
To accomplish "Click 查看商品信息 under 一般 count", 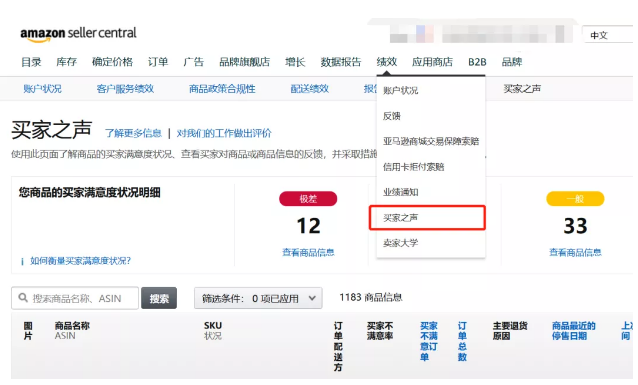I will click(x=575, y=253).
